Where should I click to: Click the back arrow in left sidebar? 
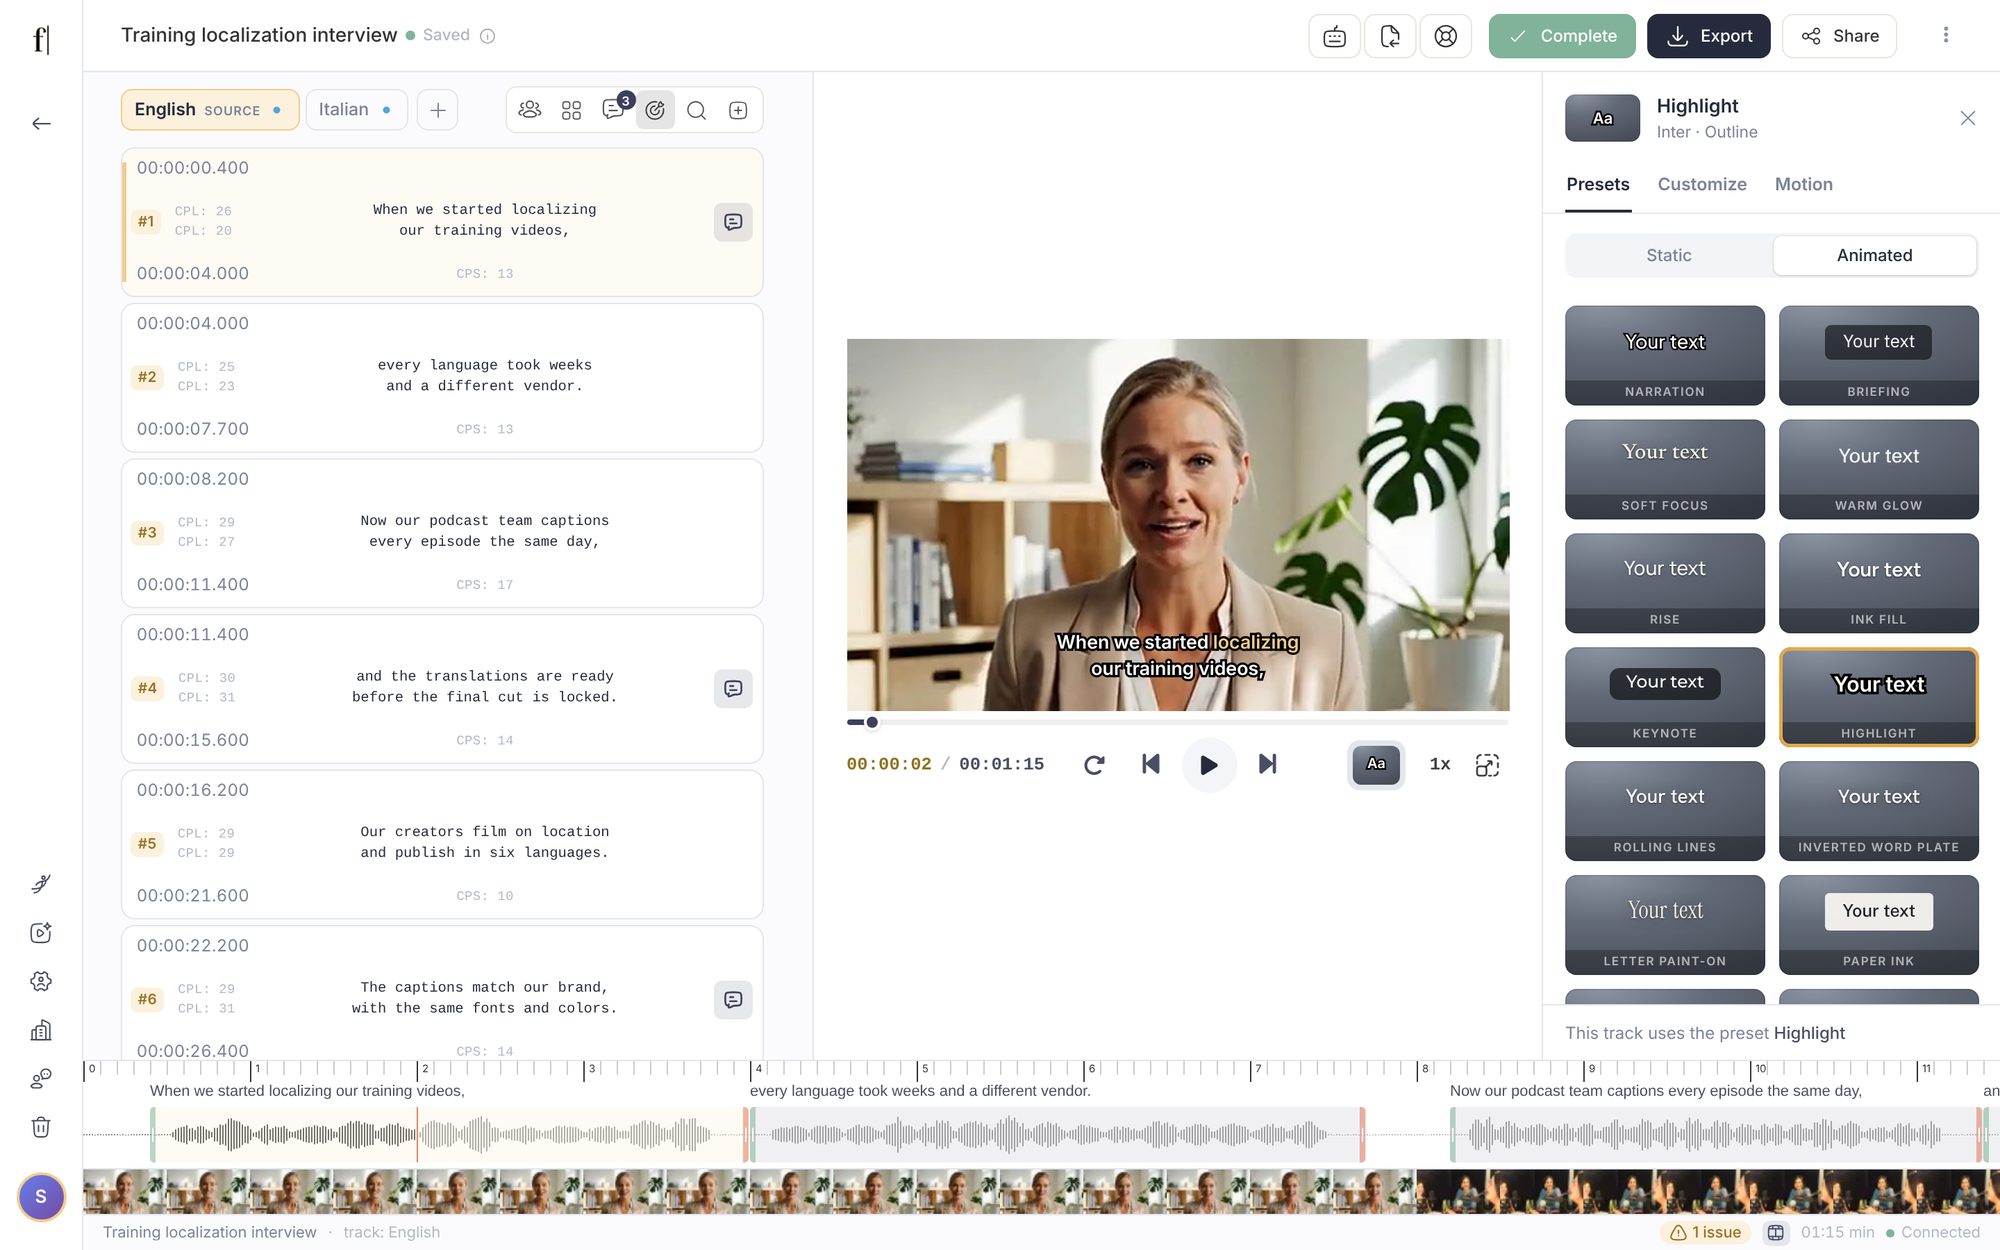[41, 124]
